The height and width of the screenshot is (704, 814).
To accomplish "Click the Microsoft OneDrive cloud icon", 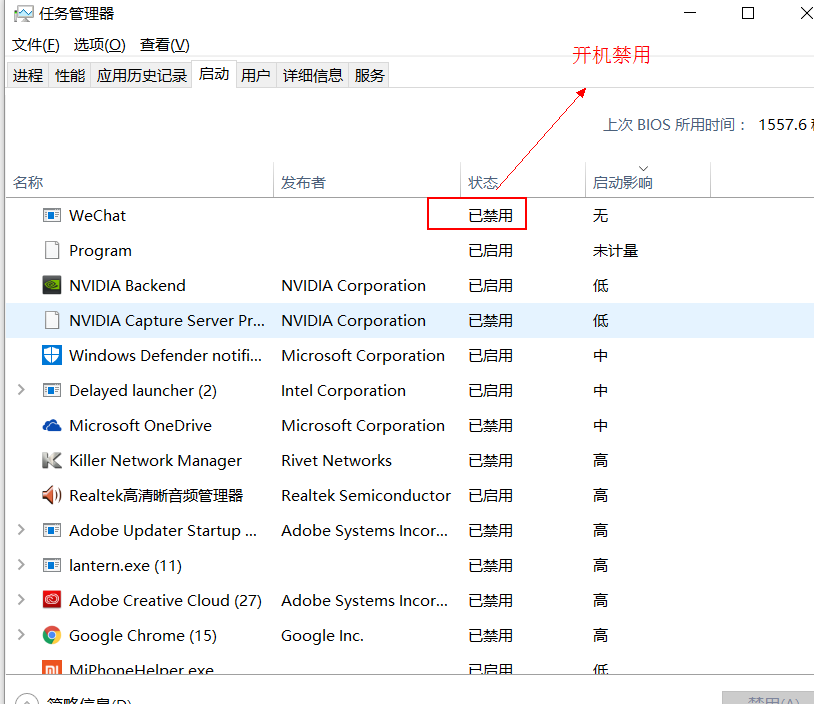I will [51, 426].
